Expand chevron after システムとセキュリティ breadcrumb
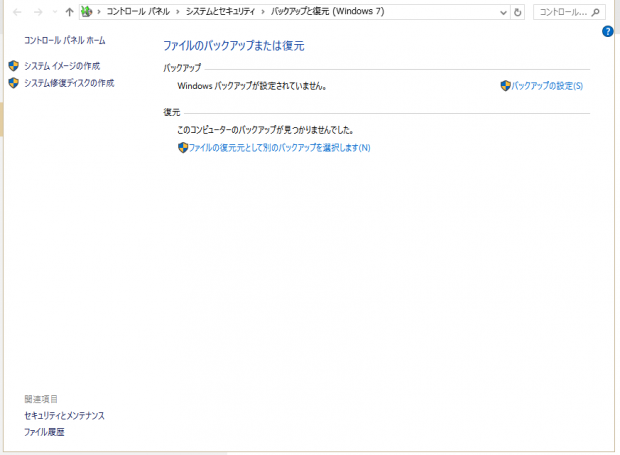 263,12
